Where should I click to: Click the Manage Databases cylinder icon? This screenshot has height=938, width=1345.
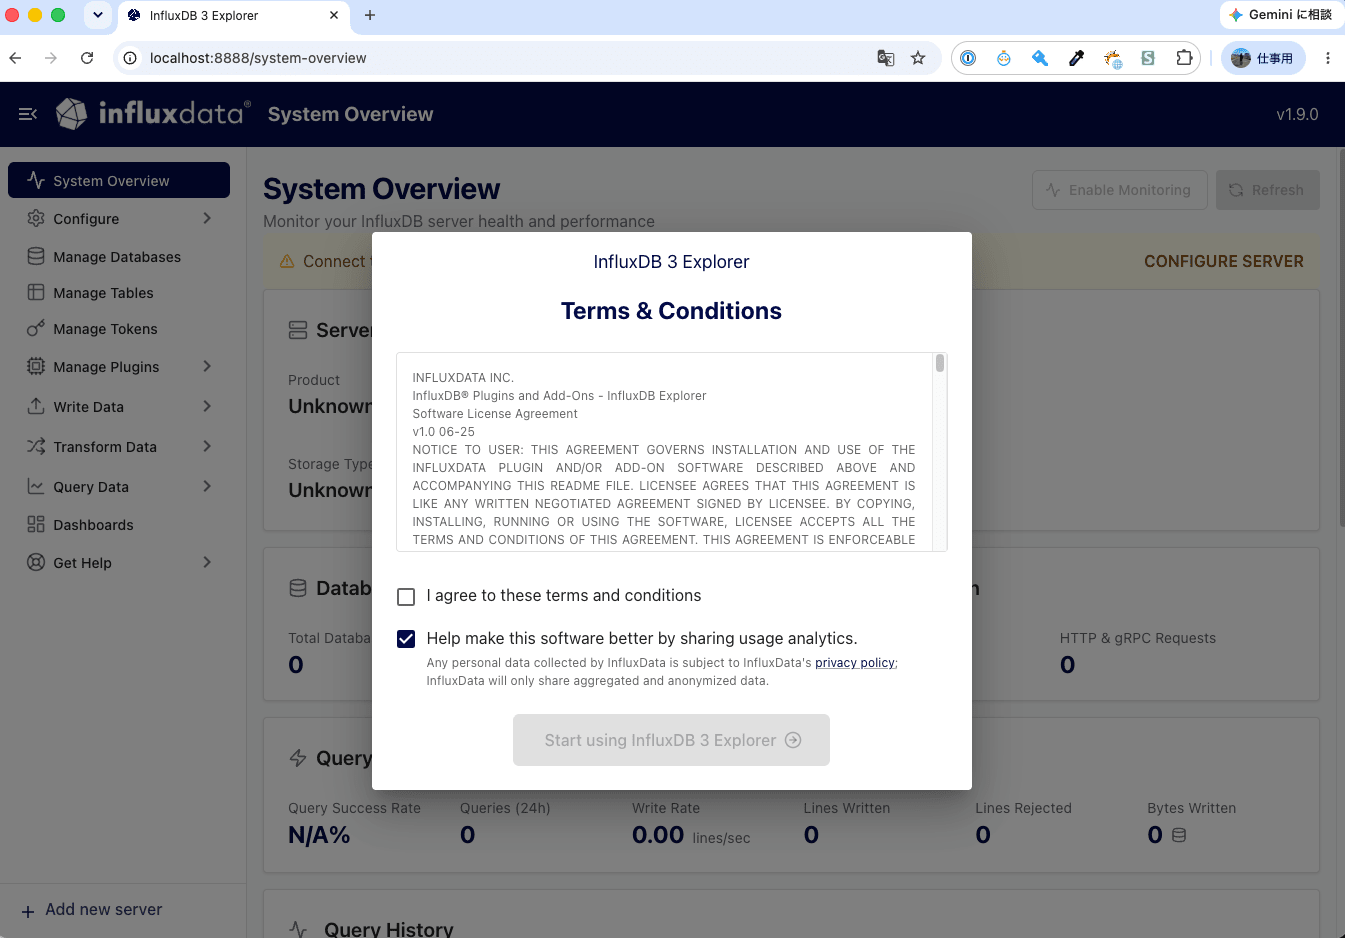click(36, 256)
